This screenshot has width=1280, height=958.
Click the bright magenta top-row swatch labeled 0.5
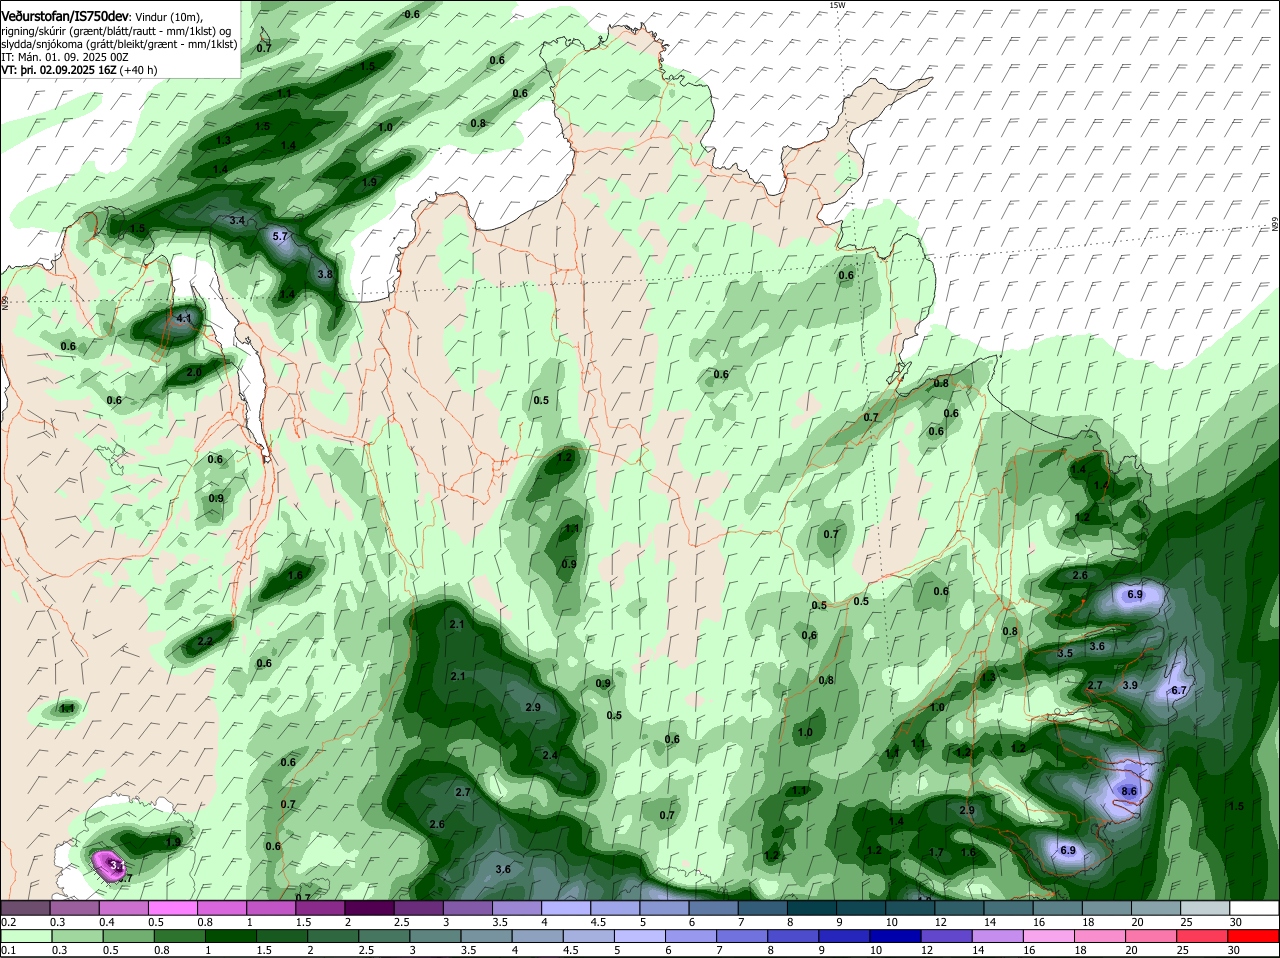[x=172, y=907]
